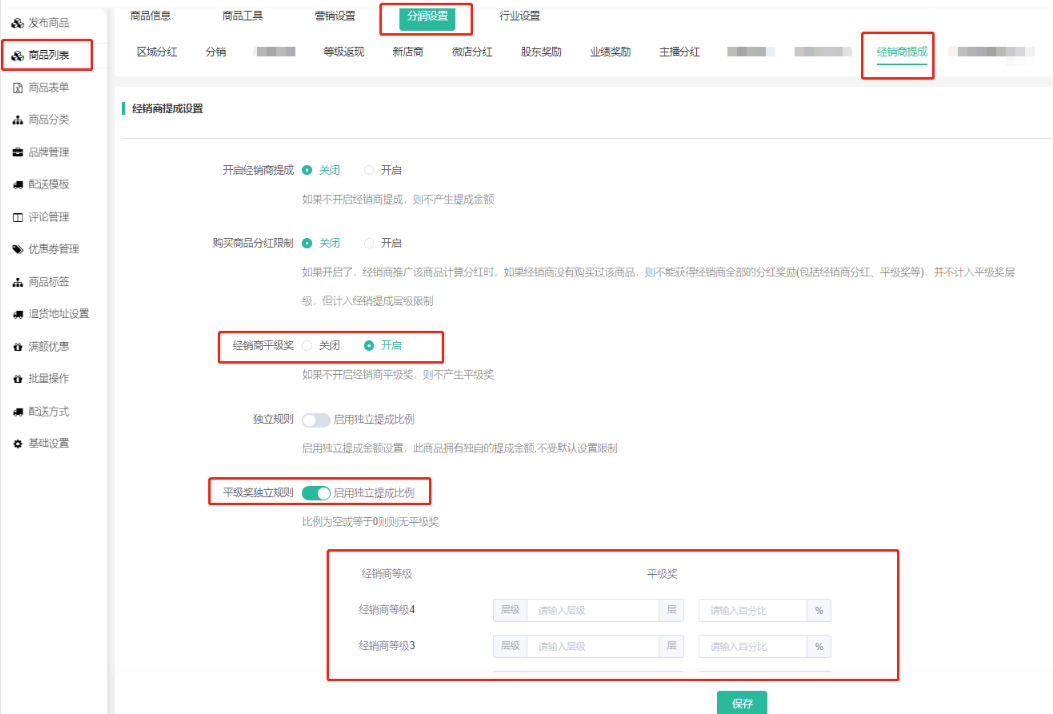This screenshot has width=1053, height=714.
Task: Click the 商品分类 hierarchy icon
Action: click(x=17, y=120)
